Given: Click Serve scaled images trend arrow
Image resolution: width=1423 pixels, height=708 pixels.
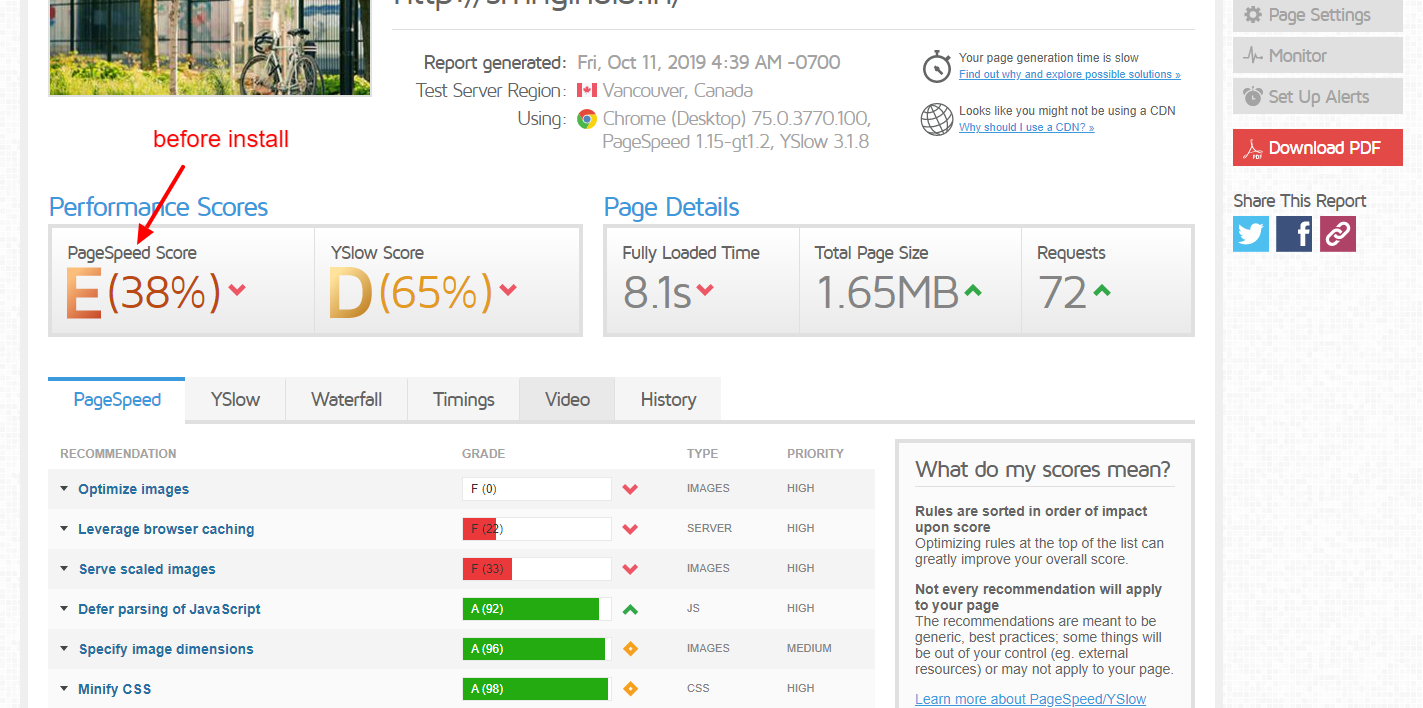Looking at the screenshot, I should point(630,569).
